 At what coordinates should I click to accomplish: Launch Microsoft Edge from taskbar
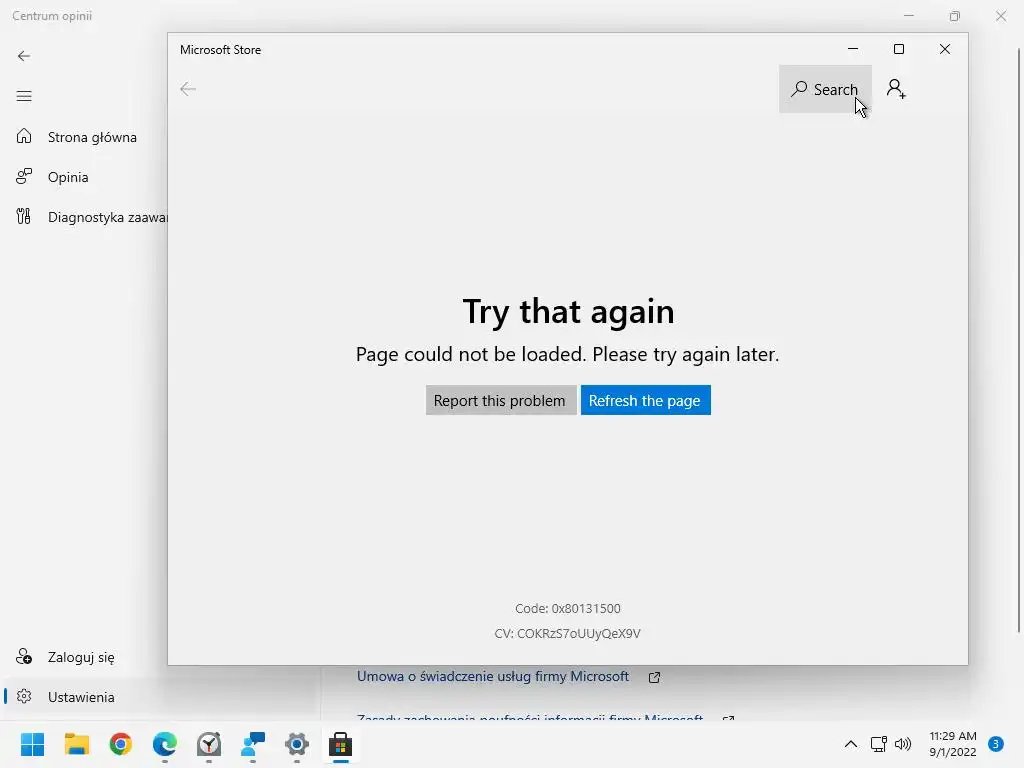165,744
